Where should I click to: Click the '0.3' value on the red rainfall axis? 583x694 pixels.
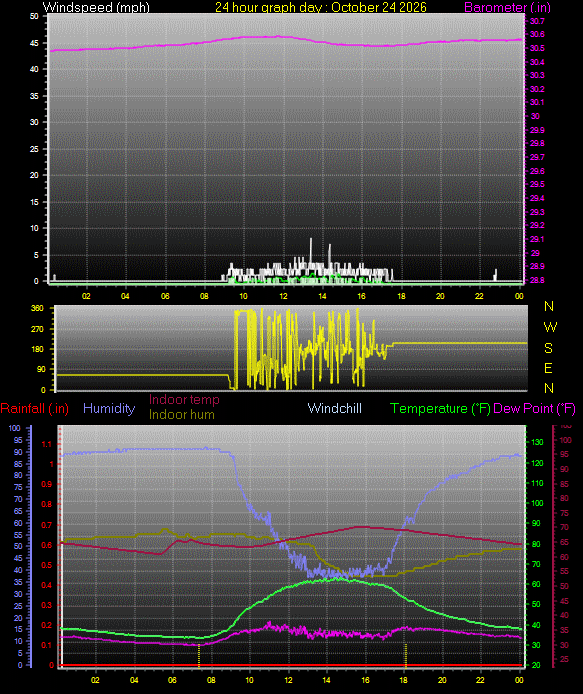pyautogui.click(x=46, y=605)
